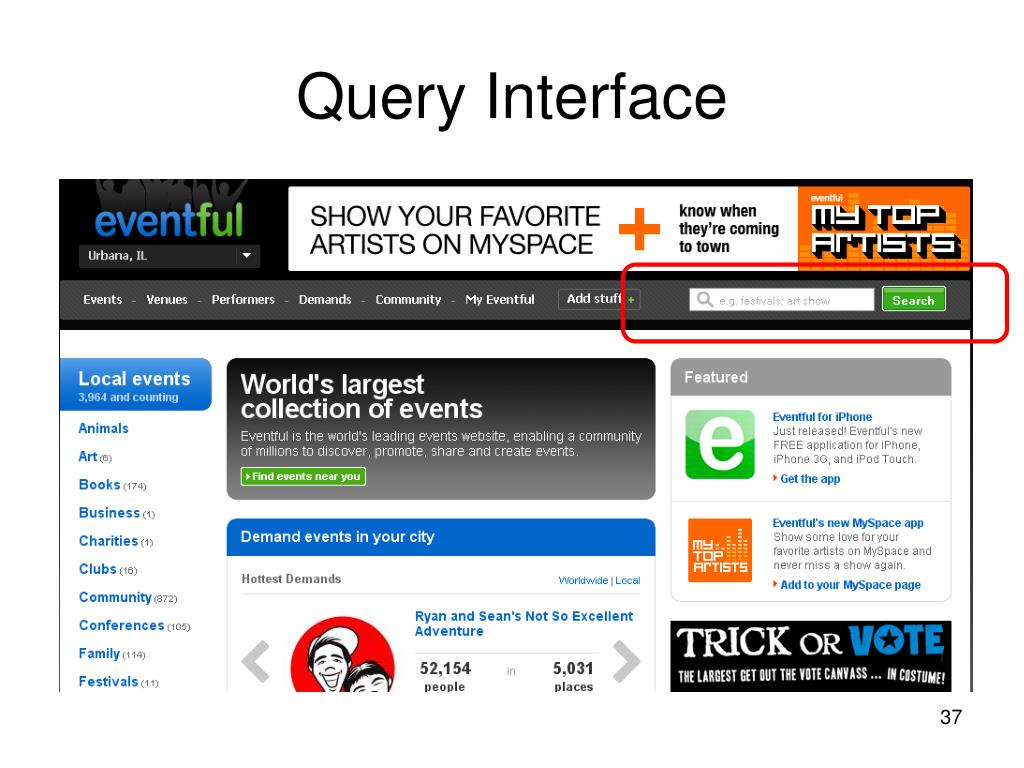Click Get the app link

click(x=810, y=479)
